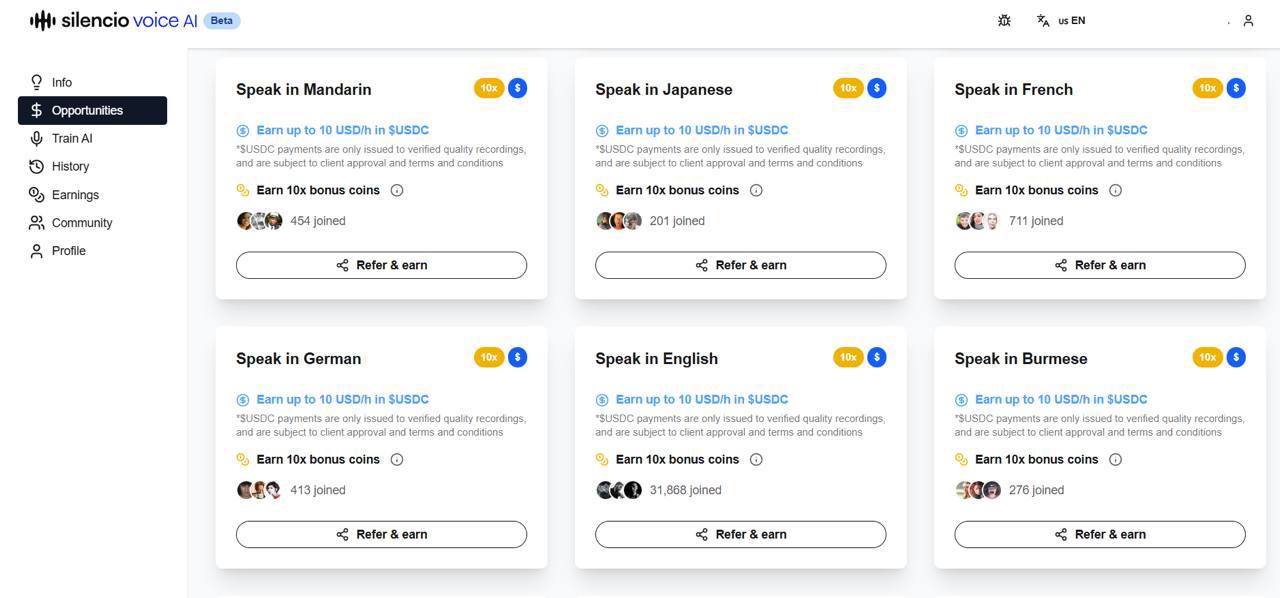Click the info icon on Mandarin bonus coins
Screen dimensions: 1280x598
(397, 190)
